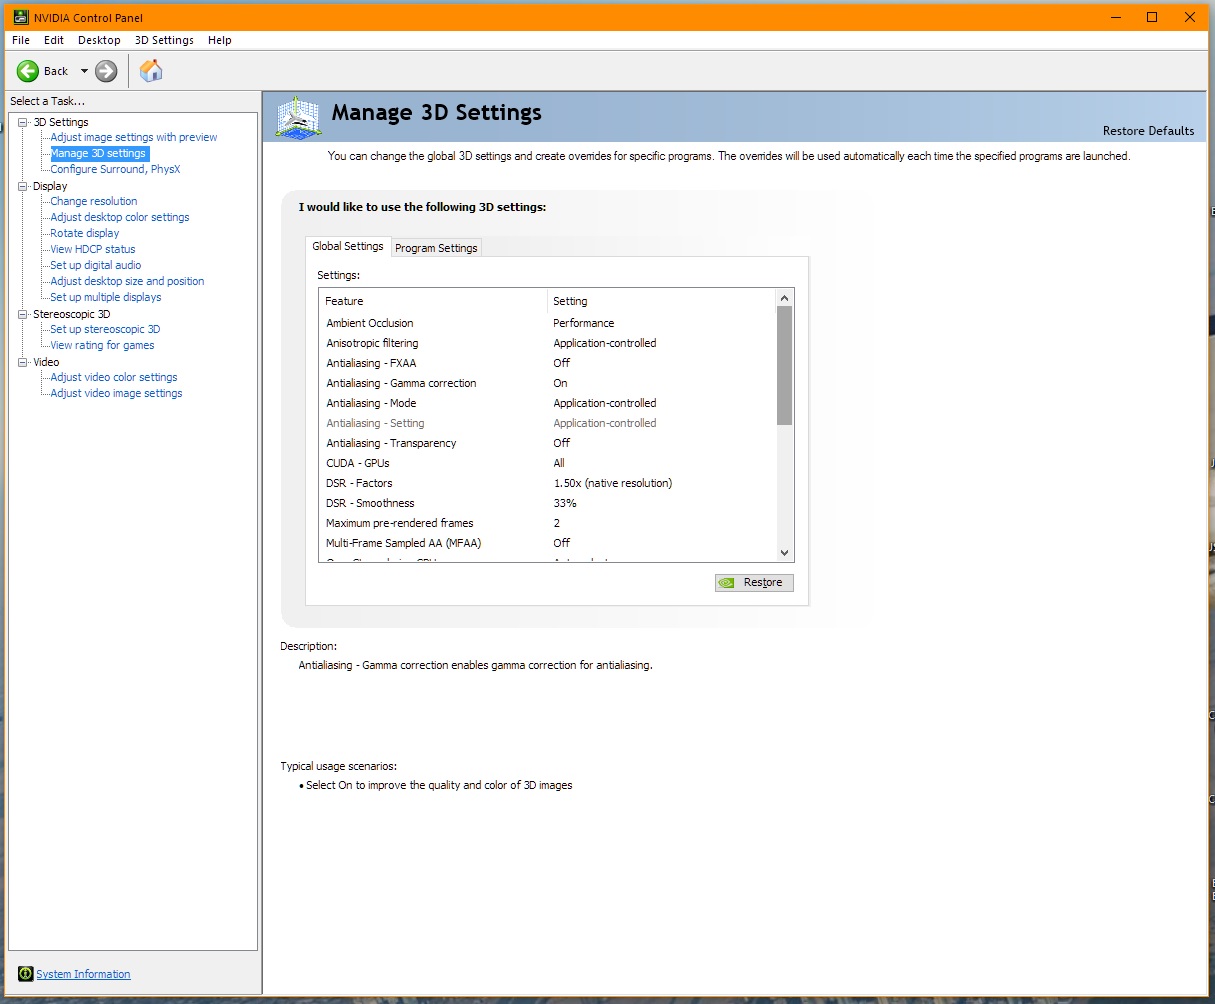Click the Setting column header

point(661,301)
